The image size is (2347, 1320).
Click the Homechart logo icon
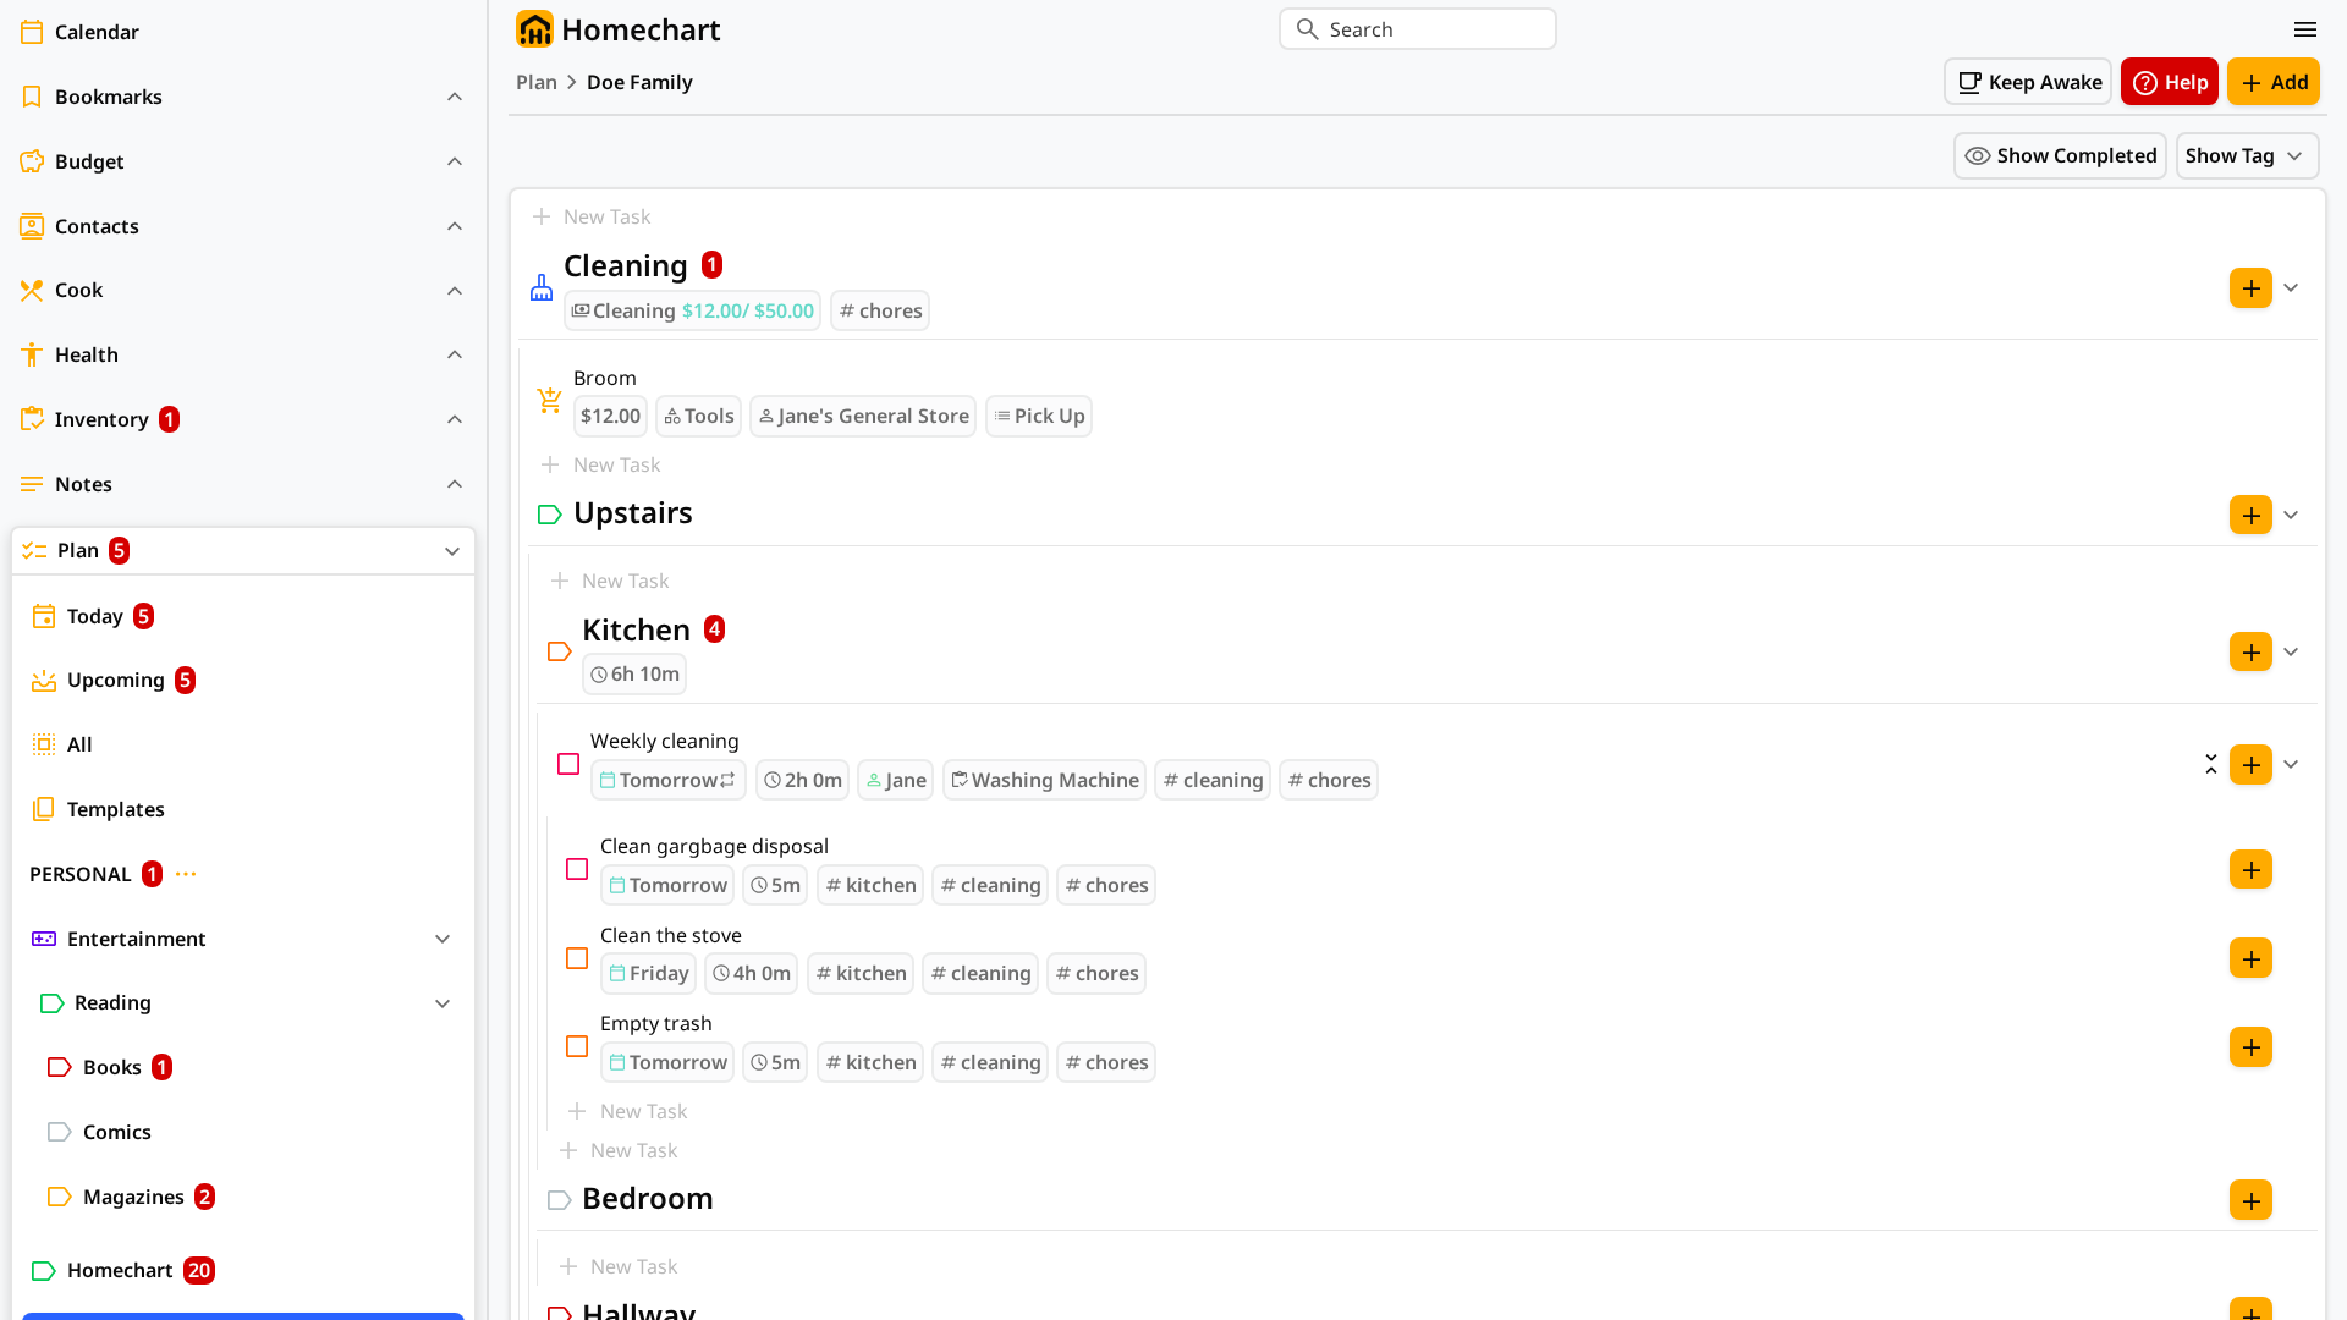pos(535,30)
